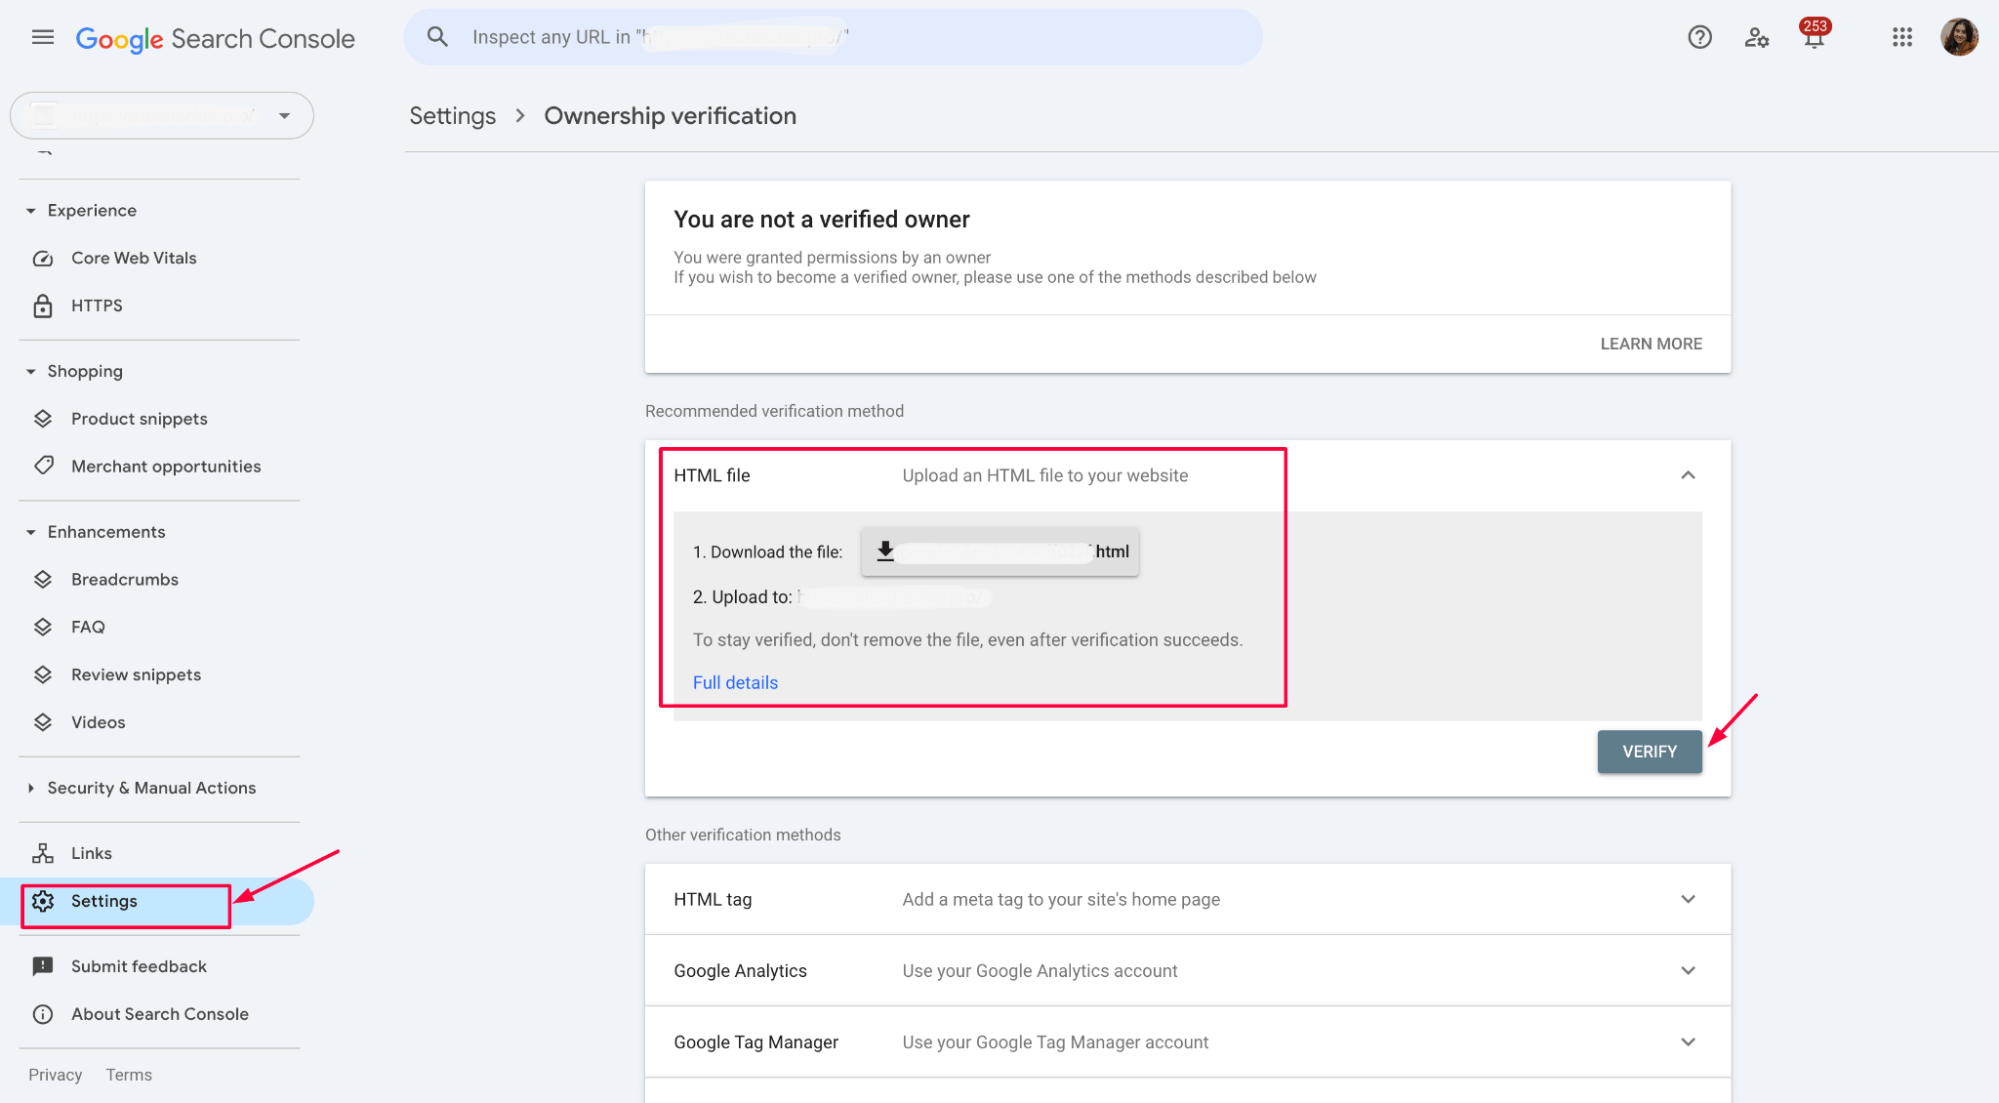Click the Merchant opportunities tag icon
1999x1103 pixels.
[x=43, y=466]
